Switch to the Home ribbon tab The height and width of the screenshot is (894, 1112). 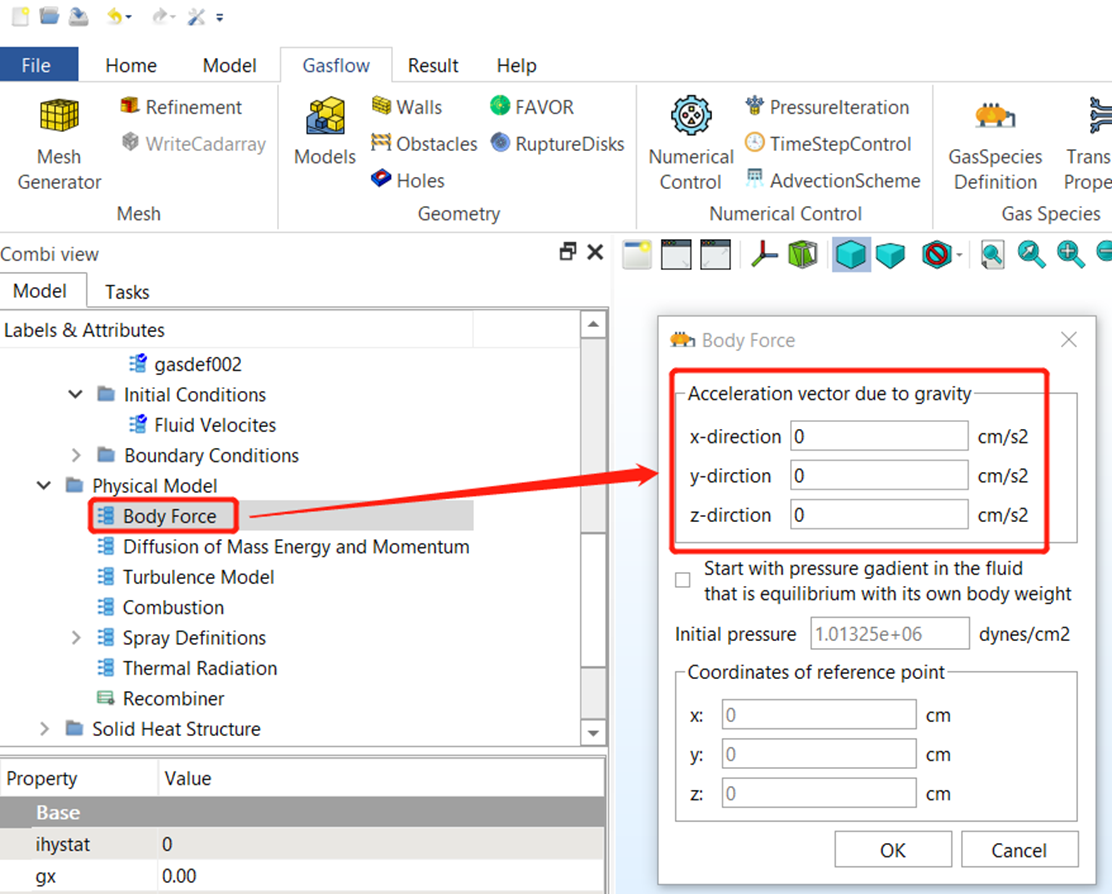pos(130,65)
